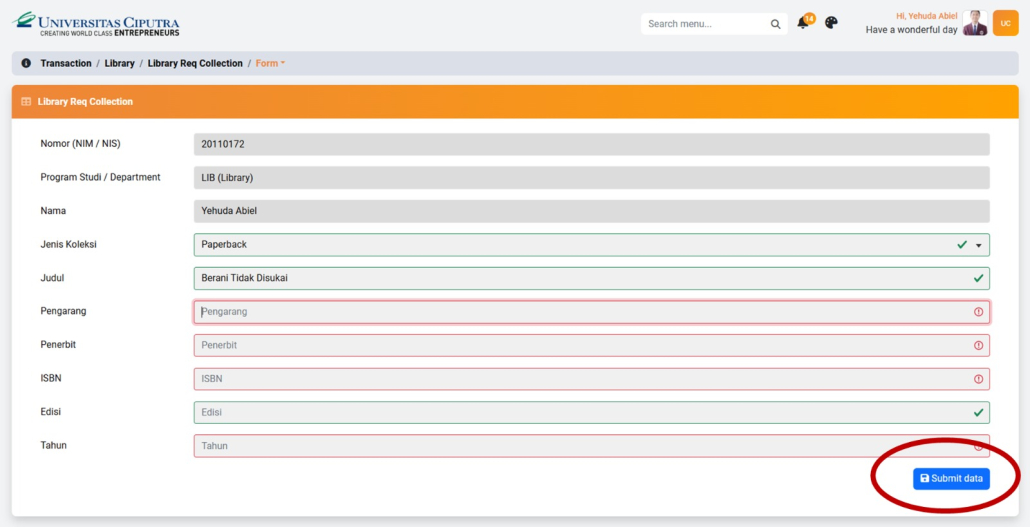Click into the Penerbit text field
Screen dimensions: 1030x527
point(580,345)
